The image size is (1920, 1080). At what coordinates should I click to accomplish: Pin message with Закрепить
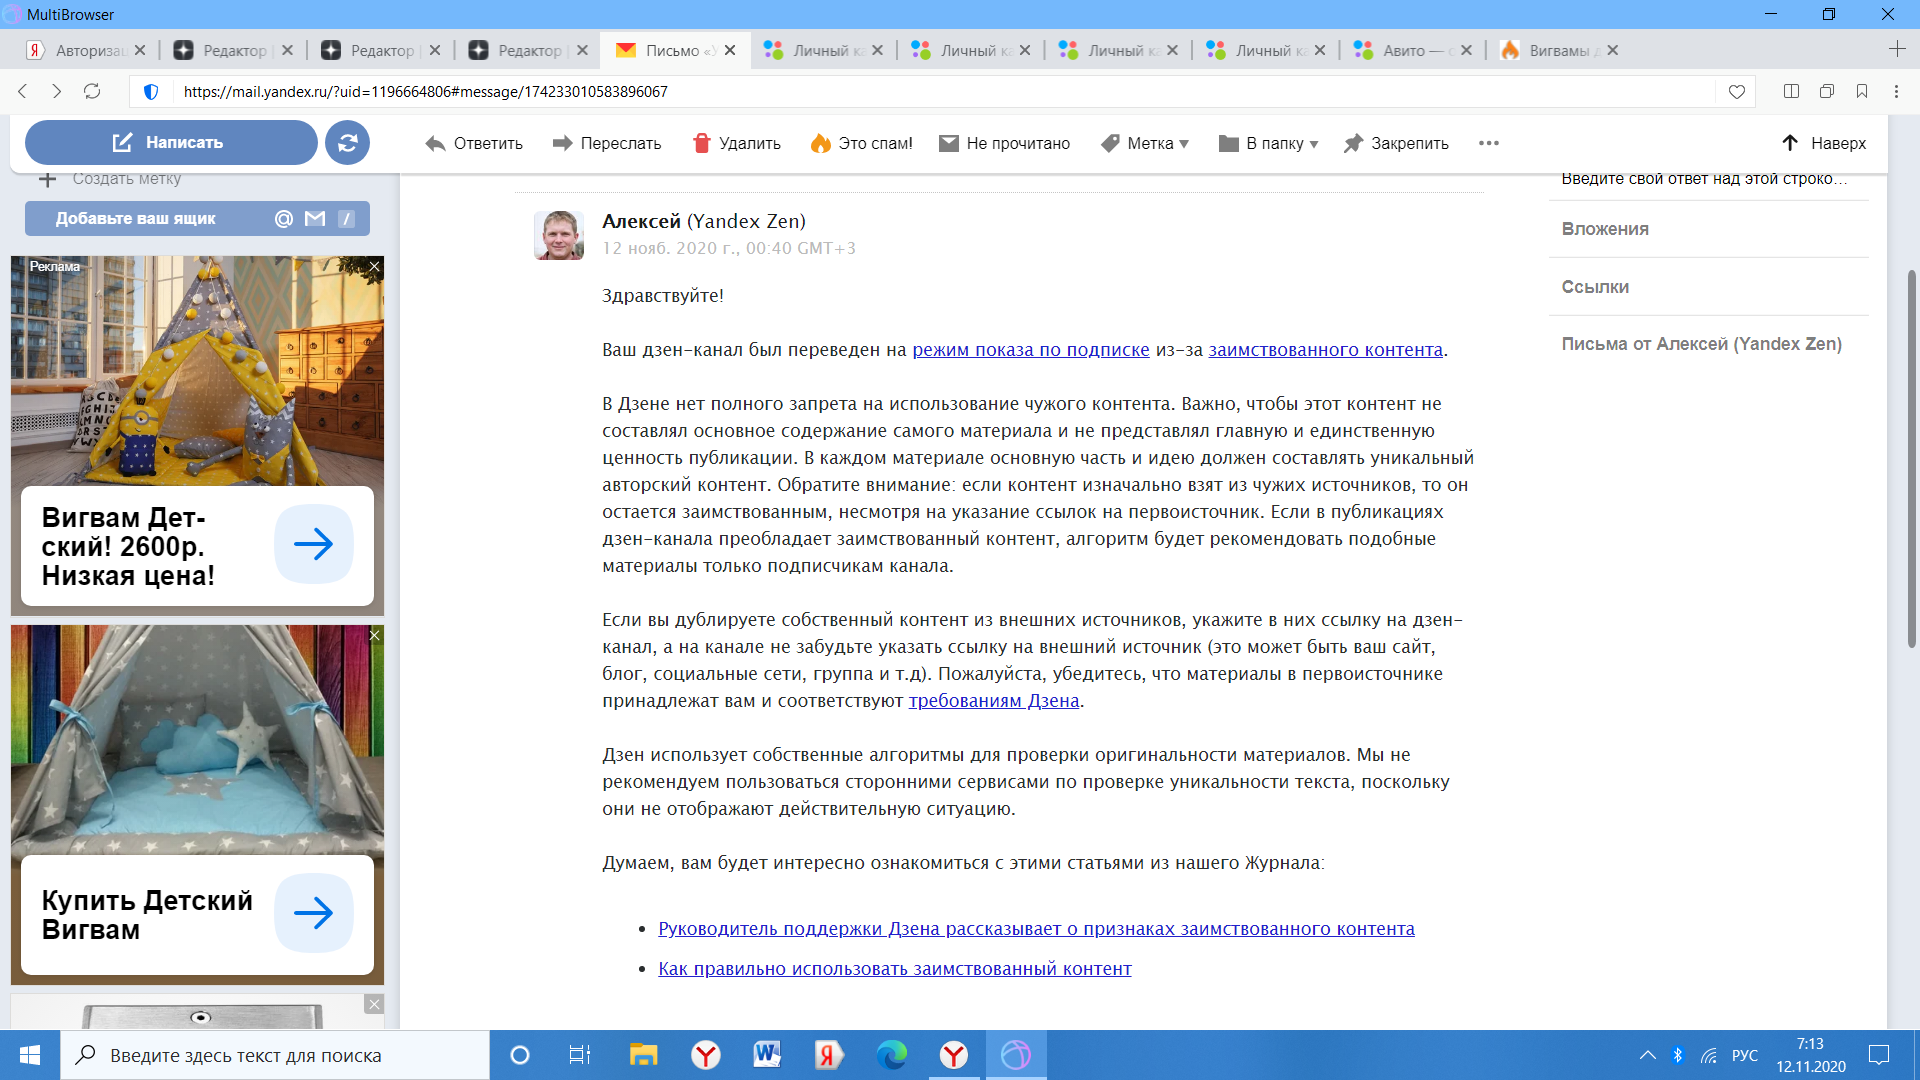pyautogui.click(x=1396, y=144)
